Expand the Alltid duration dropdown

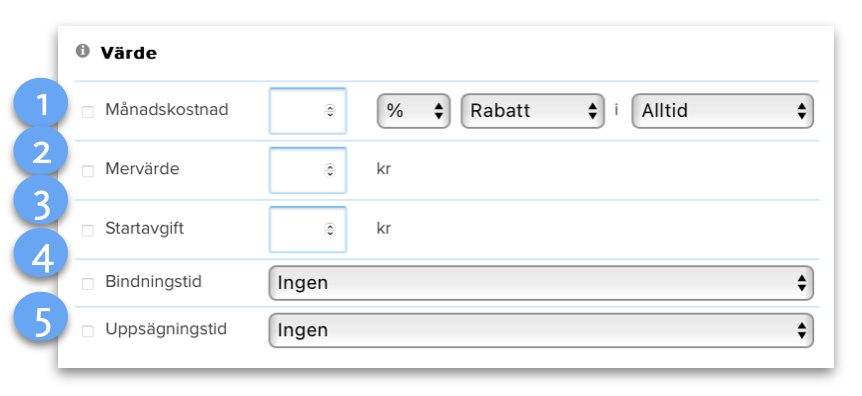coord(722,111)
